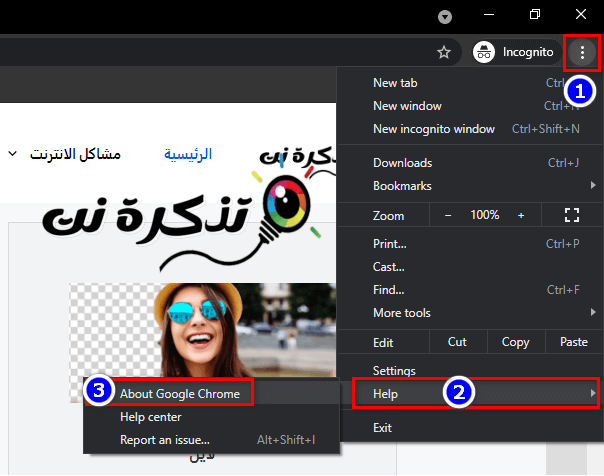
Task: Open the tab search dropdown arrow
Action: pos(445,17)
